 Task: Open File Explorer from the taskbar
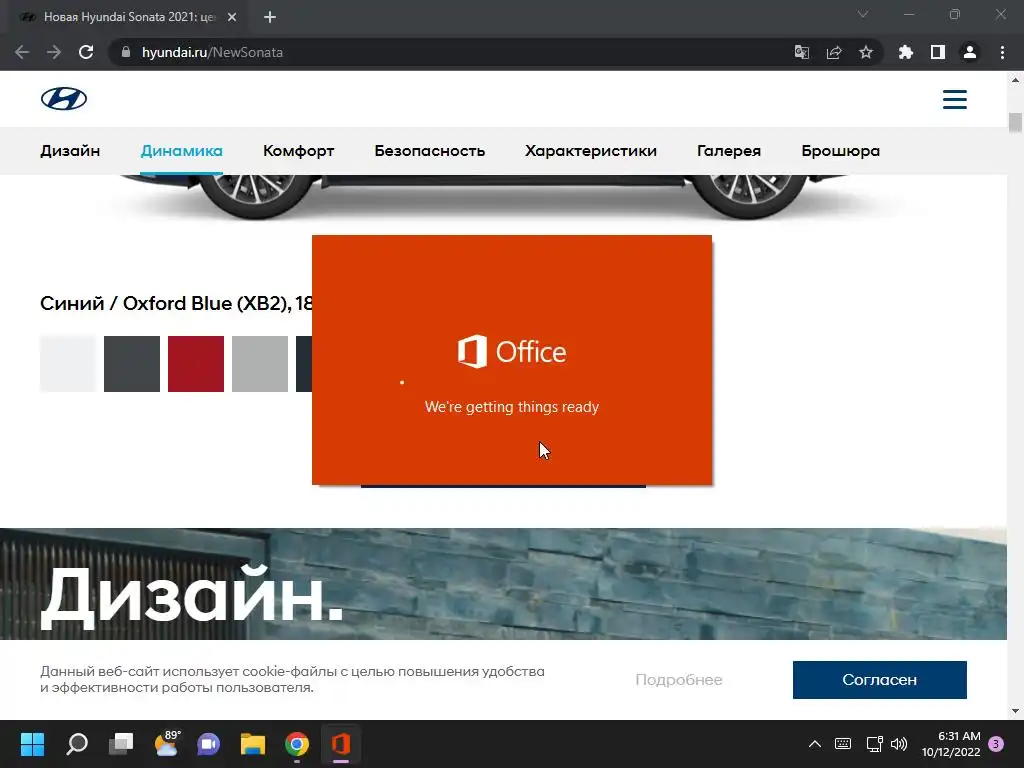(253, 744)
